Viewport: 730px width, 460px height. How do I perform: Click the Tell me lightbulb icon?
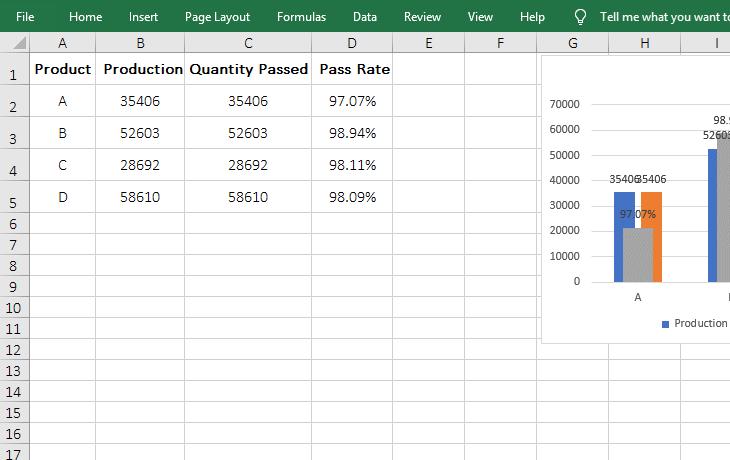click(580, 17)
